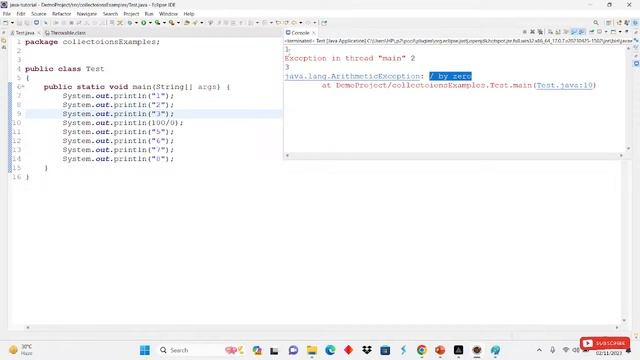
Task: Toggle Word Wrap in Console toolbar
Action: click(566, 32)
